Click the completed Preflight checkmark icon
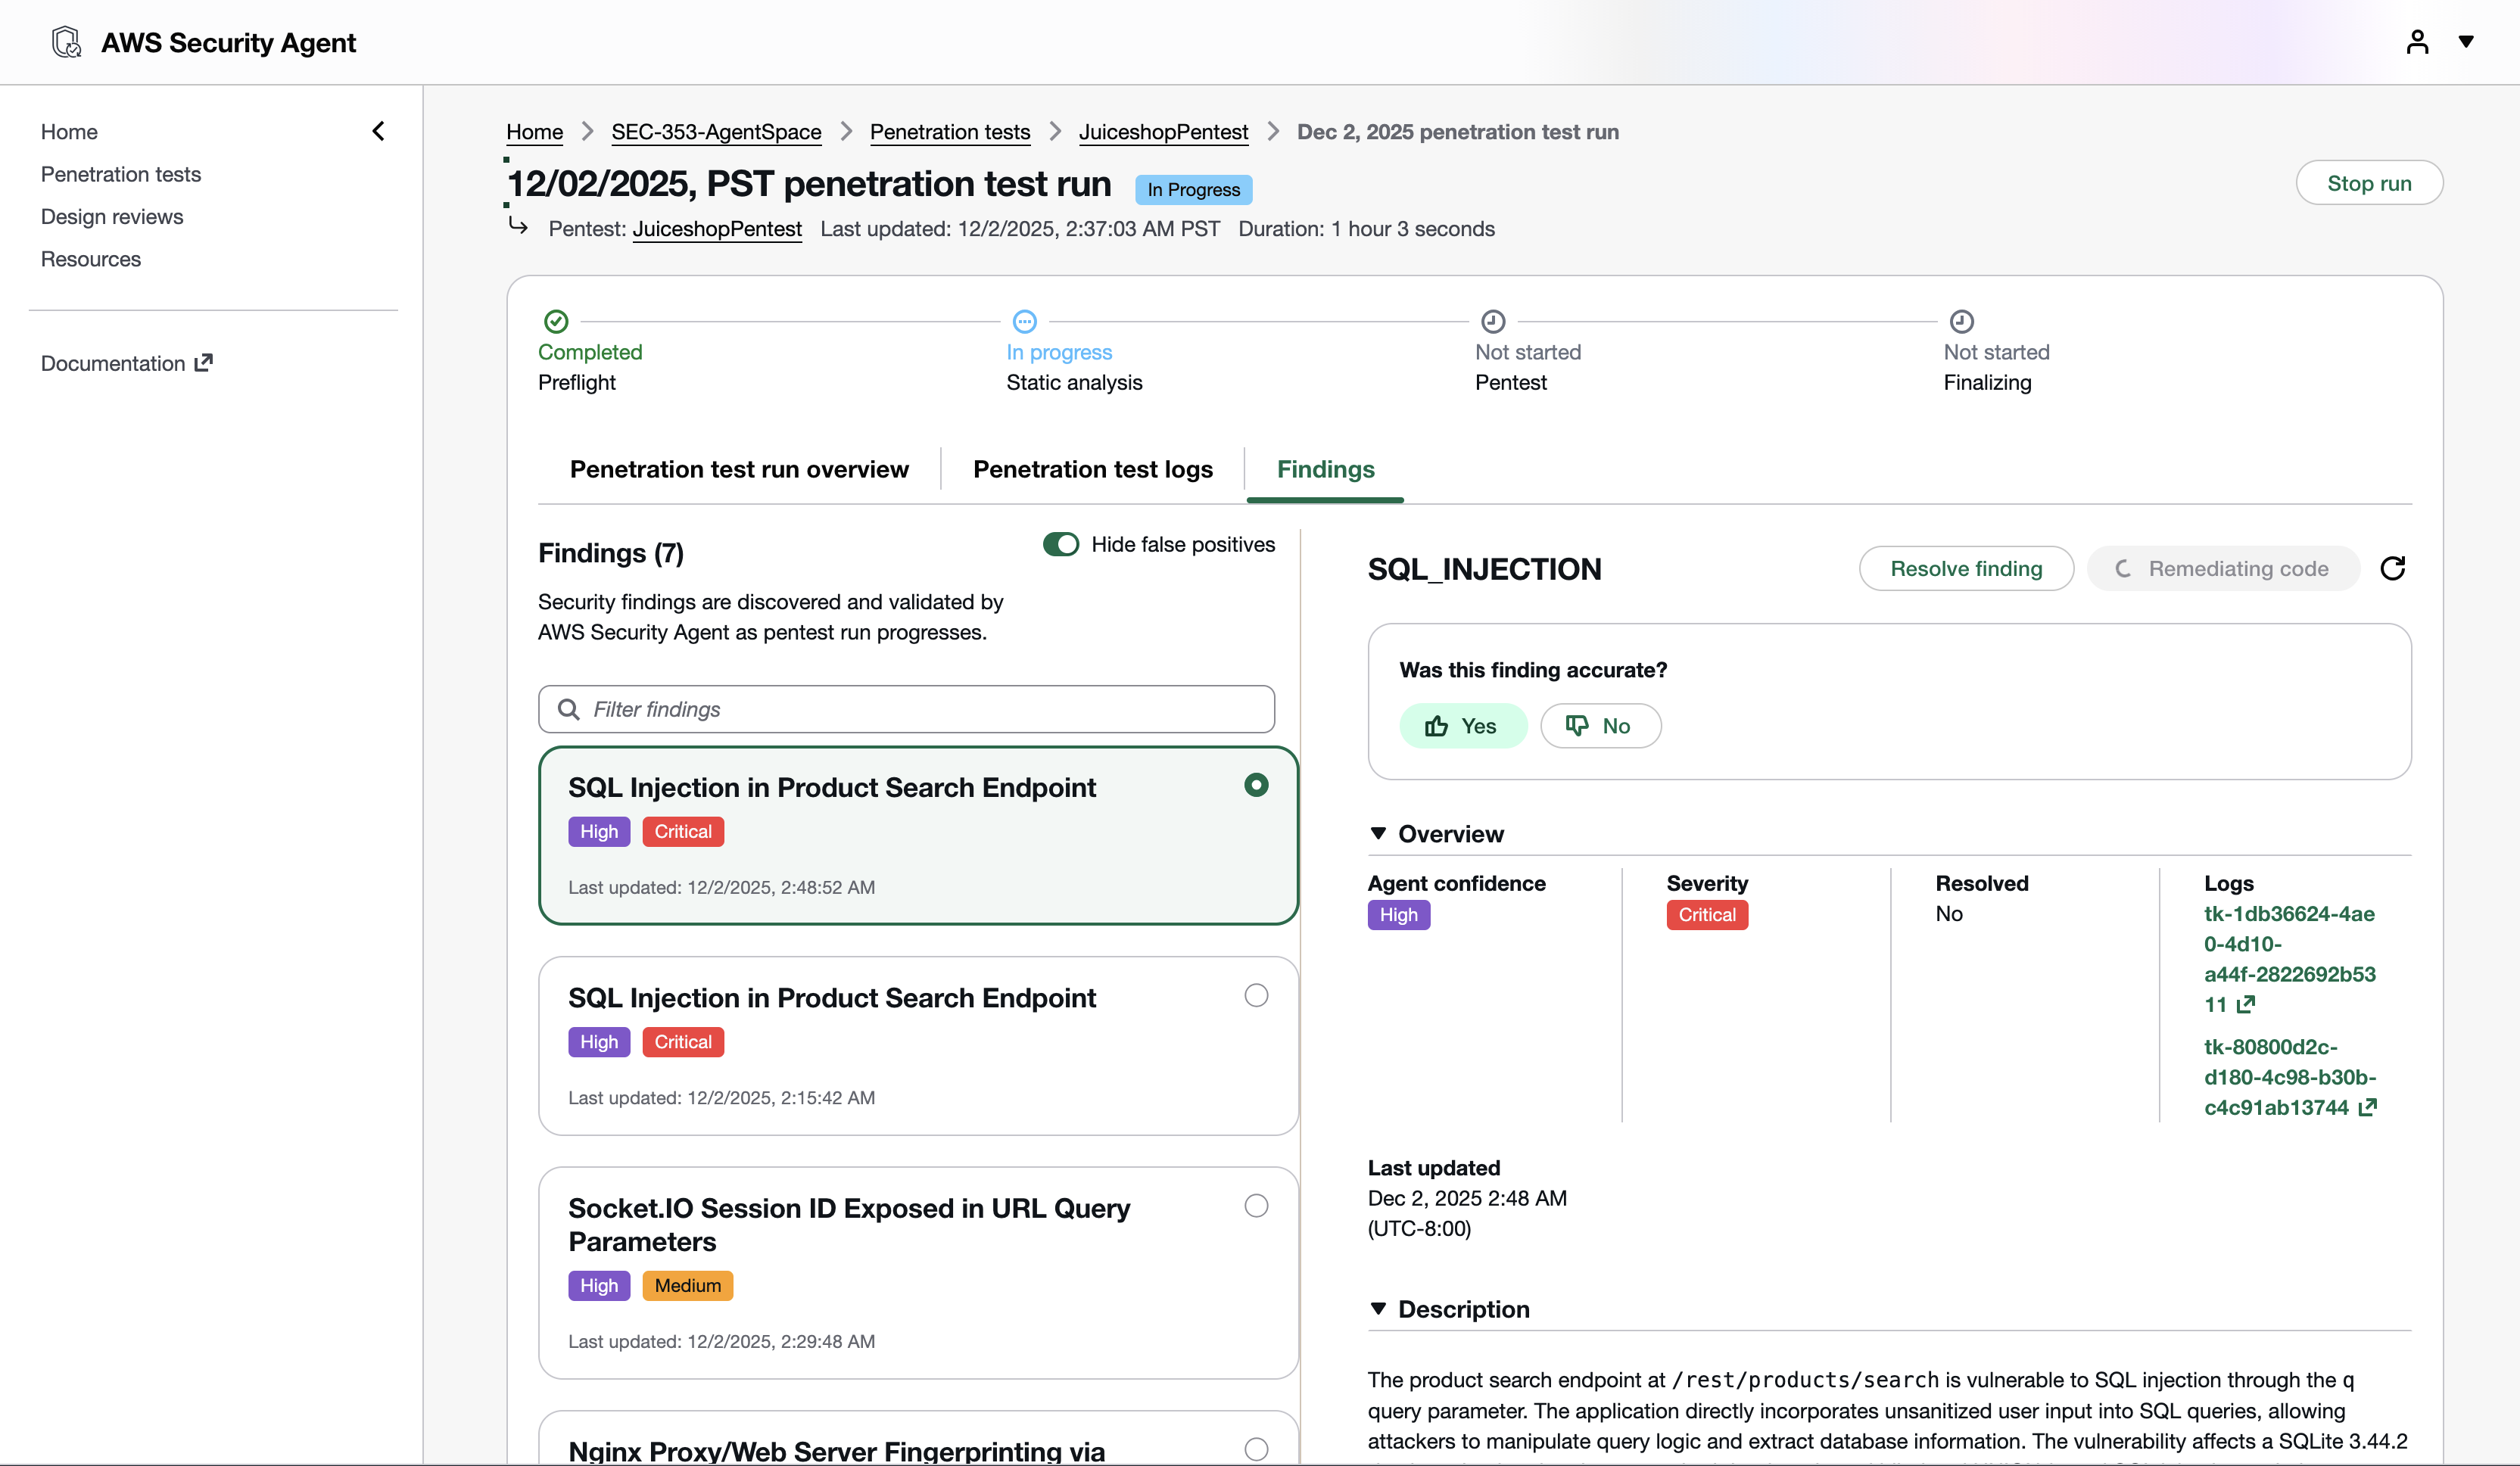This screenshot has width=2520, height=1466. point(556,321)
